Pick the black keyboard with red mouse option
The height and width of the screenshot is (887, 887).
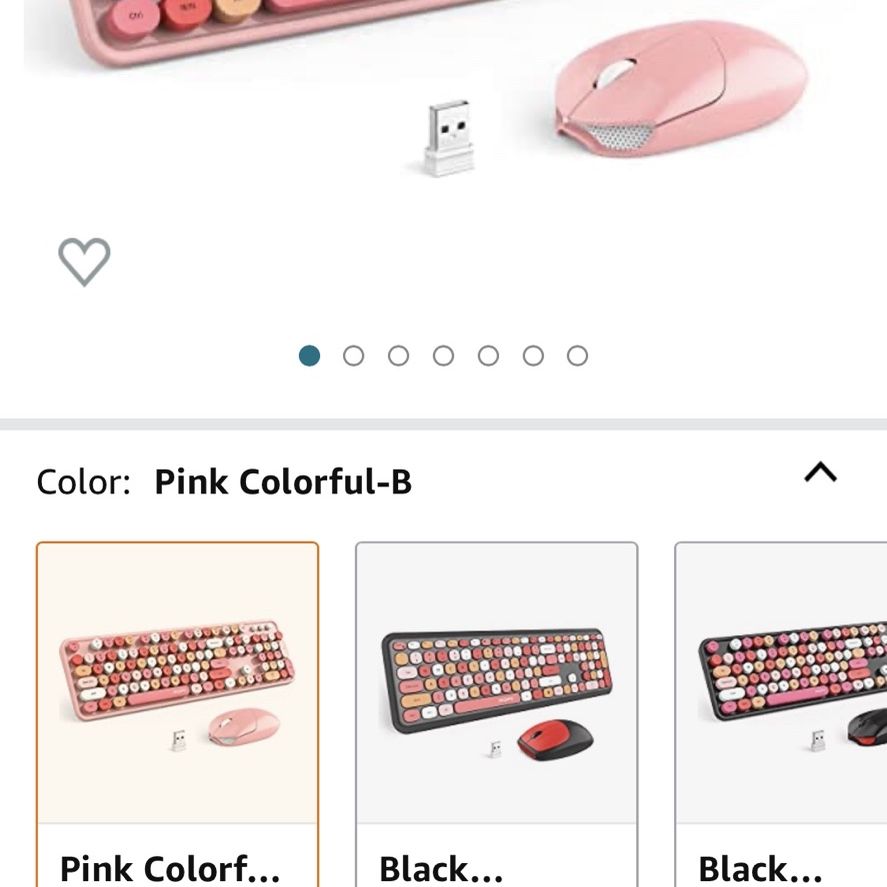pyautogui.click(x=496, y=714)
